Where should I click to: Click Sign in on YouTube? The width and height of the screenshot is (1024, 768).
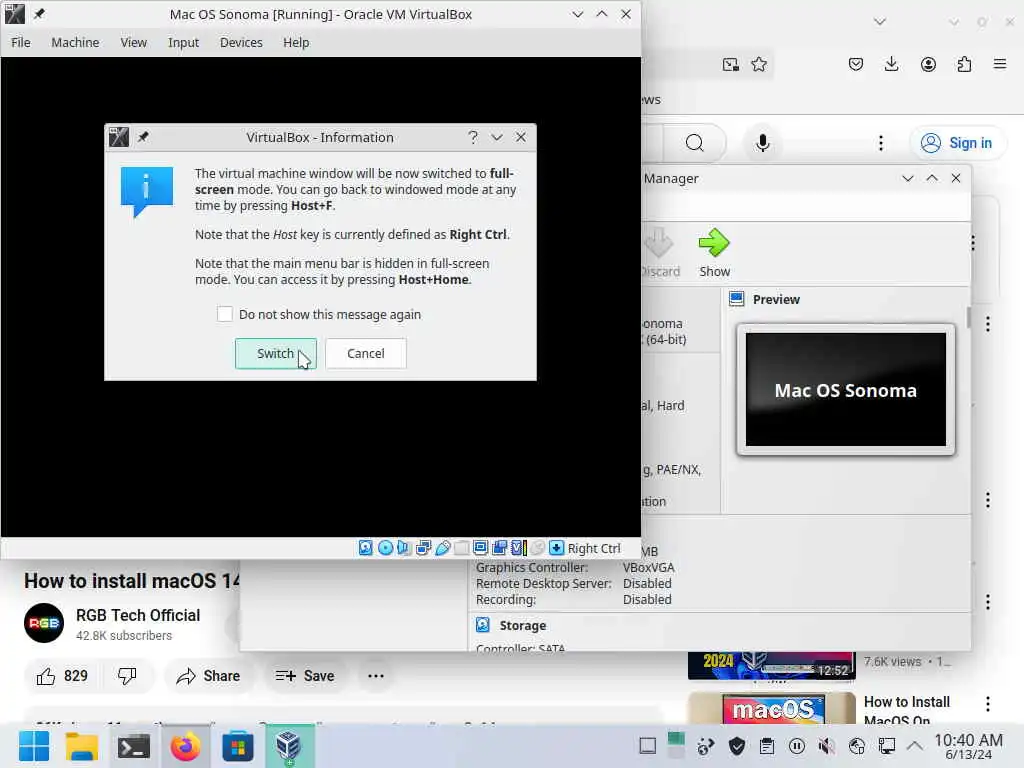pyautogui.click(x=957, y=143)
